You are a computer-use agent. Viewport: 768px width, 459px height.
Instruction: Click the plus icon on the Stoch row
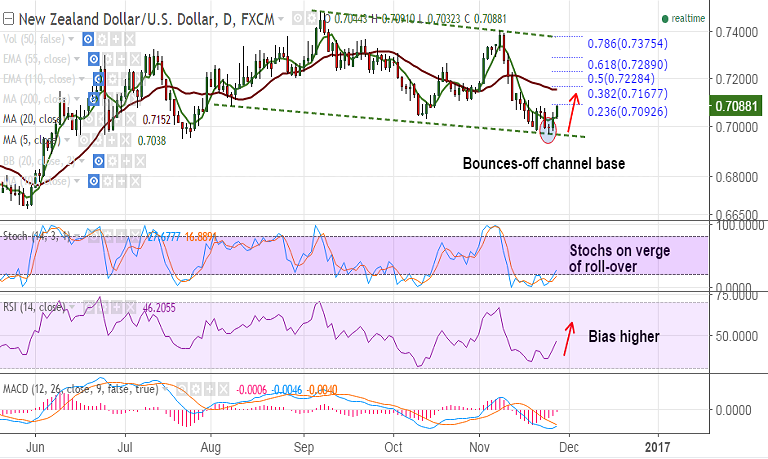pos(121,236)
